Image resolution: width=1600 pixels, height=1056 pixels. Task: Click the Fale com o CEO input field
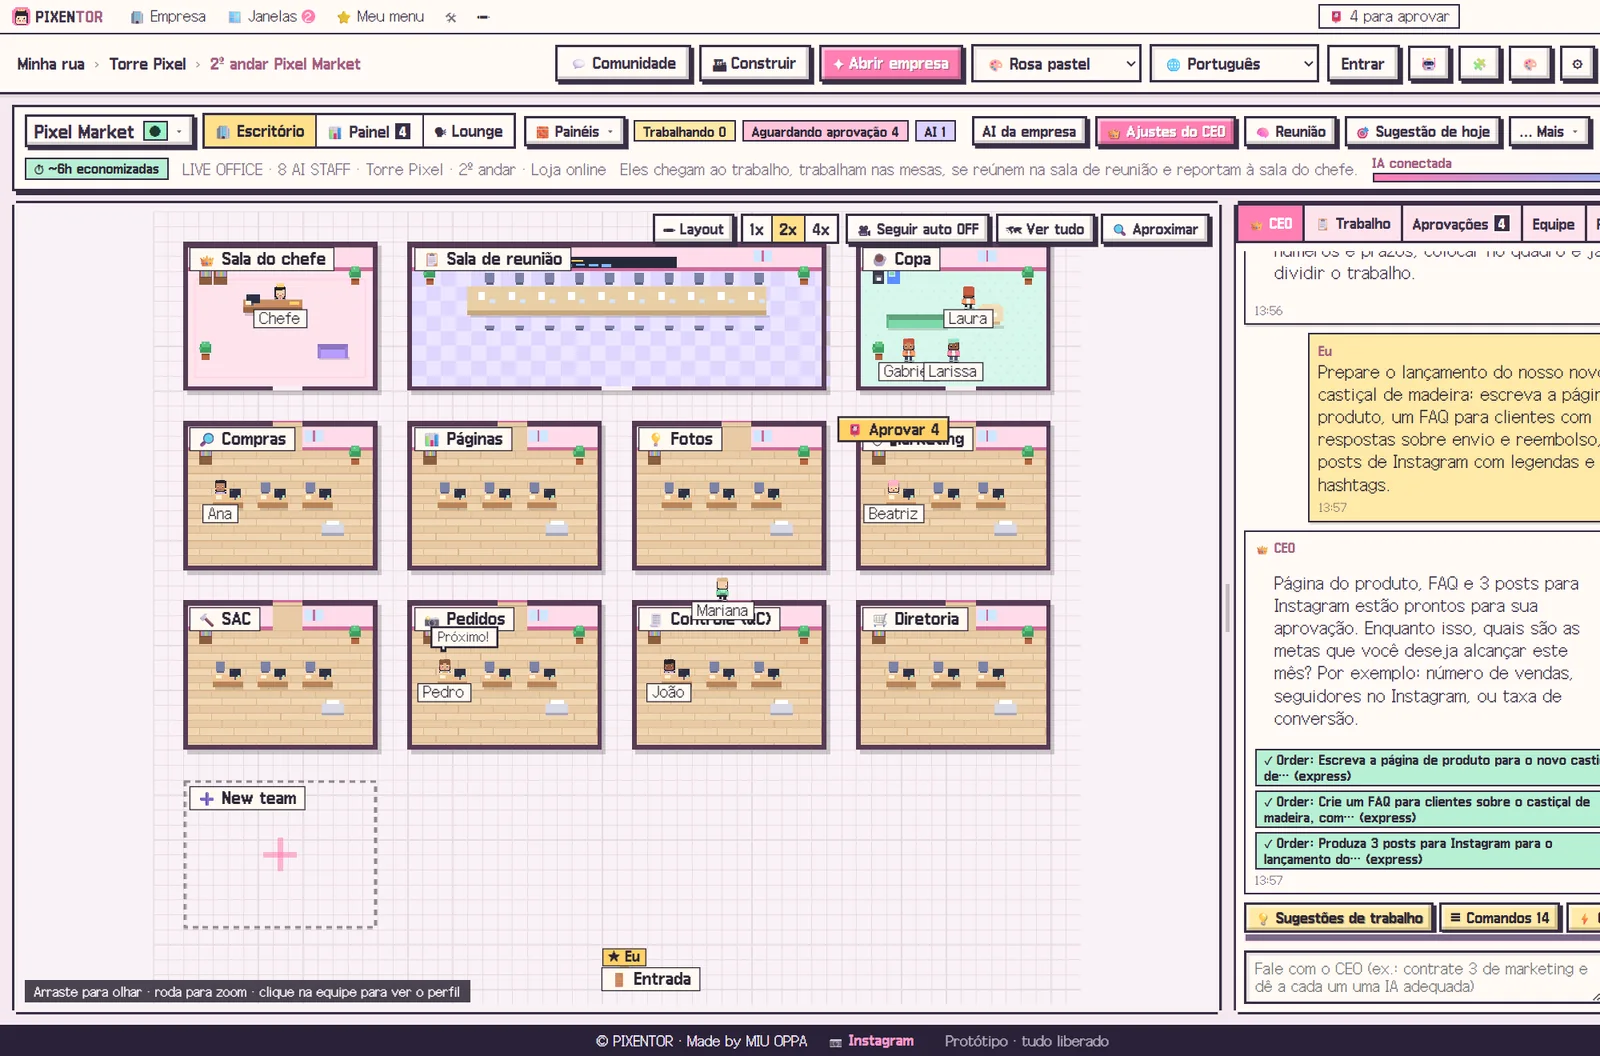[x=1421, y=977]
